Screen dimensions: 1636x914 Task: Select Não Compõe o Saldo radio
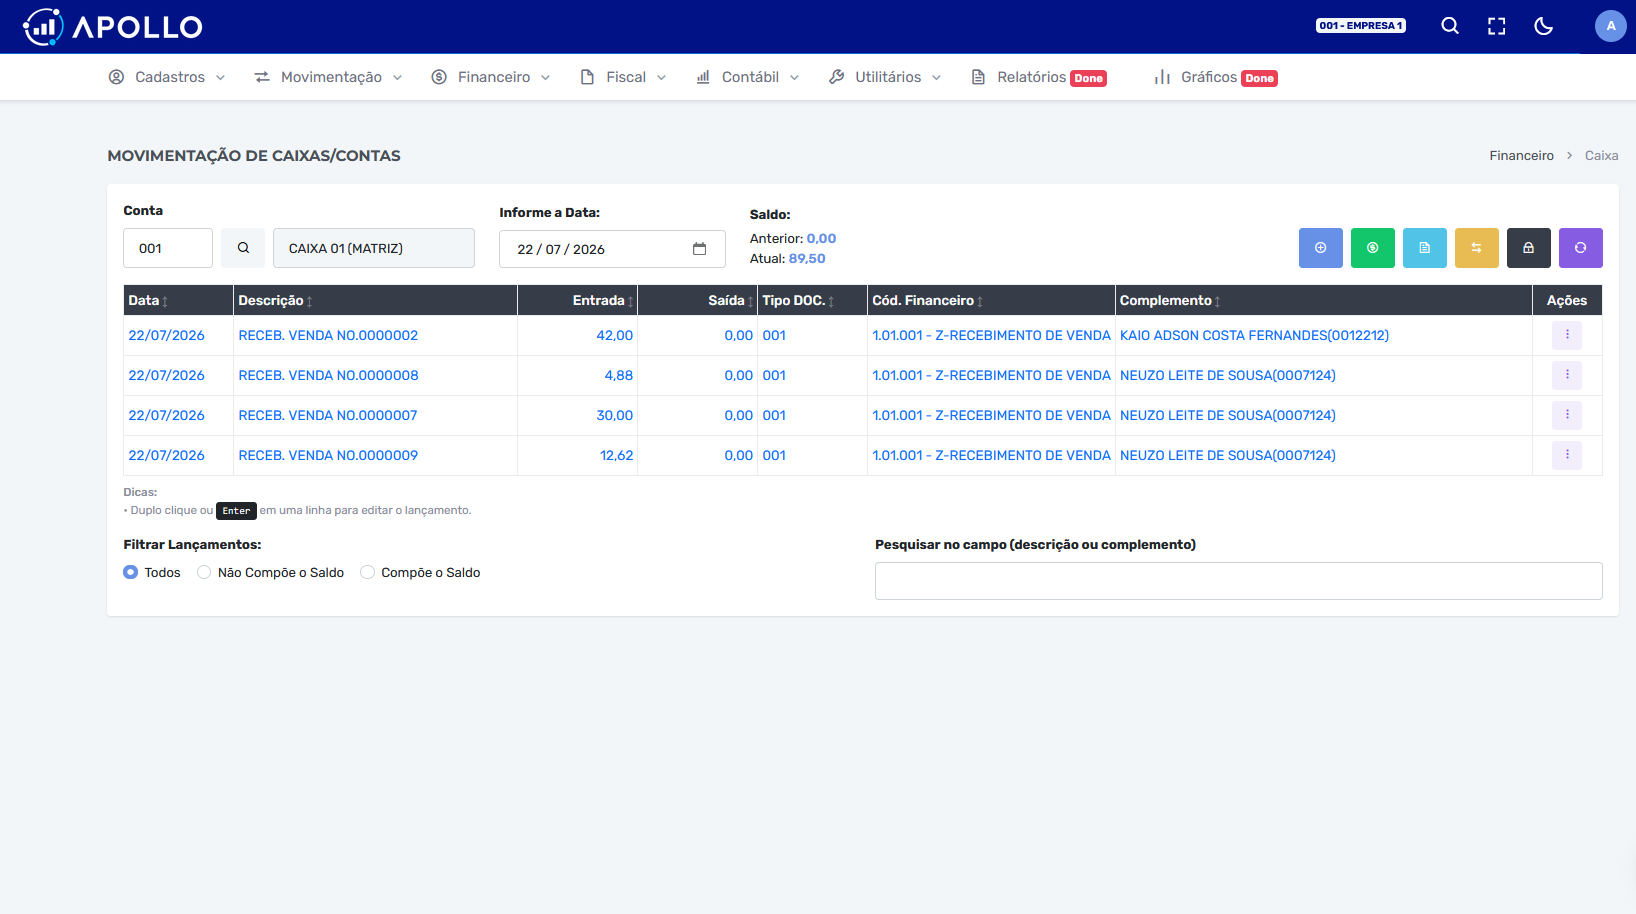coord(204,572)
